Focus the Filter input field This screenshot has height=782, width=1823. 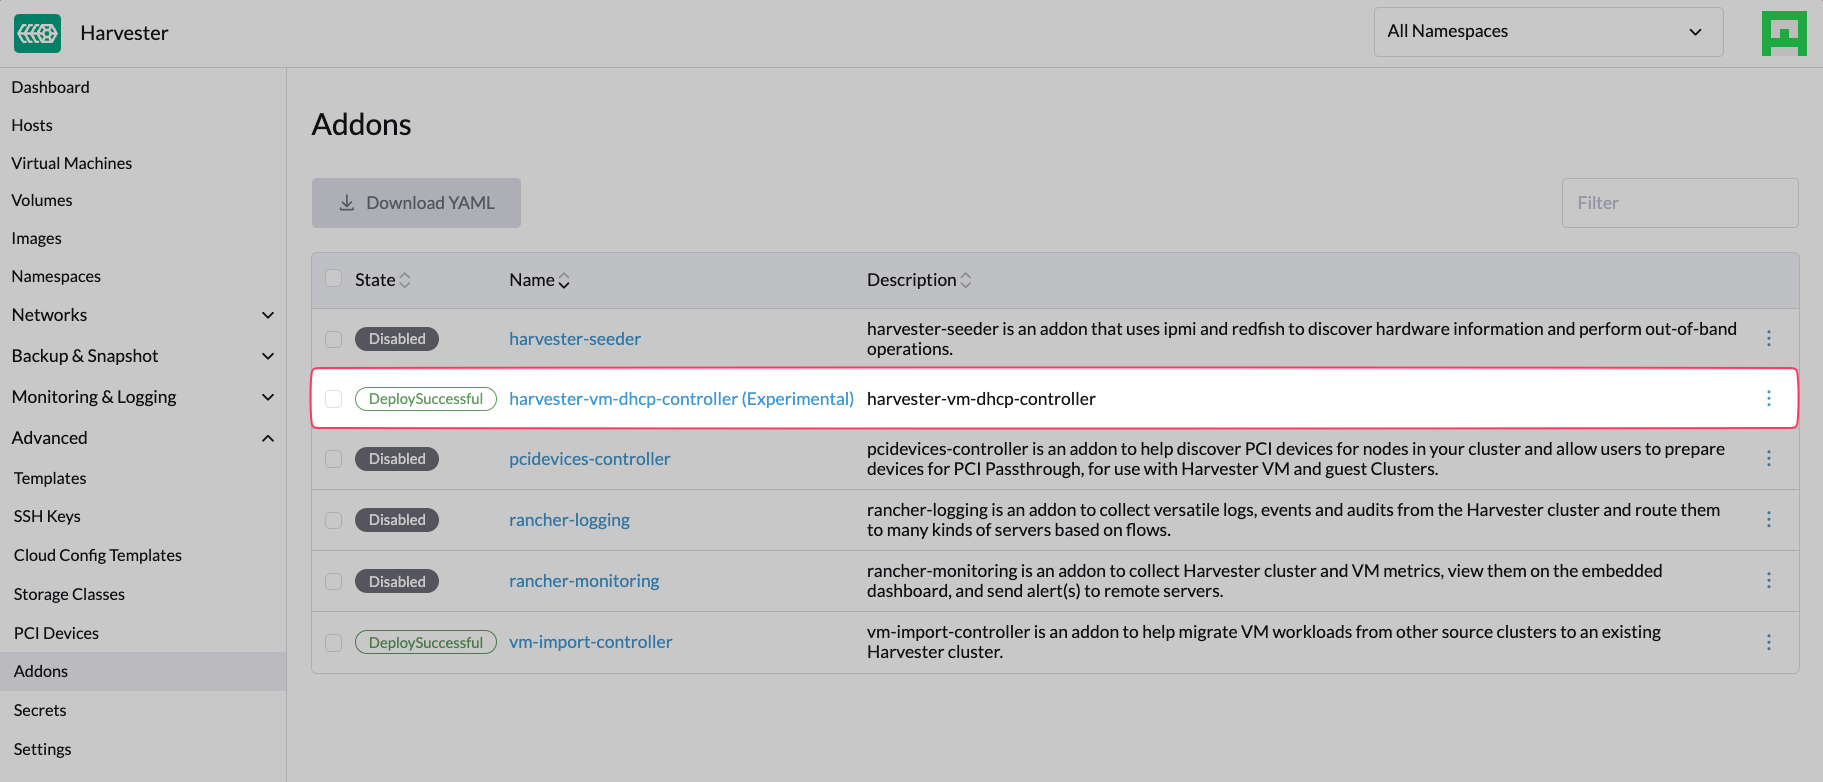(1679, 203)
